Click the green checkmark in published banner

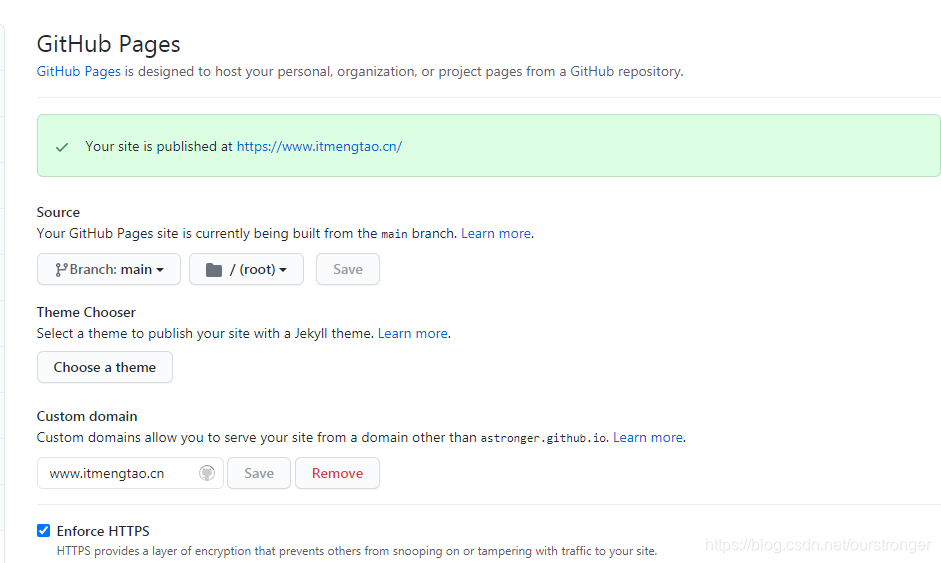(x=62, y=147)
